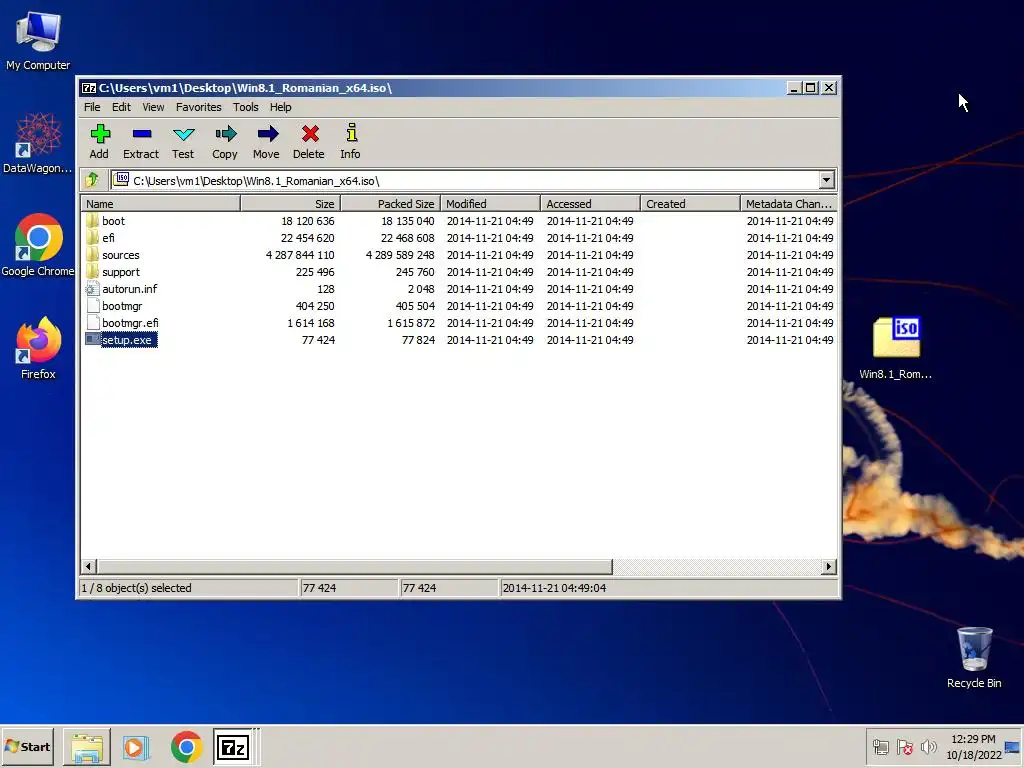The image size is (1024, 768).
Task: Click the Extract toolbar icon
Action: pyautogui.click(x=142, y=135)
